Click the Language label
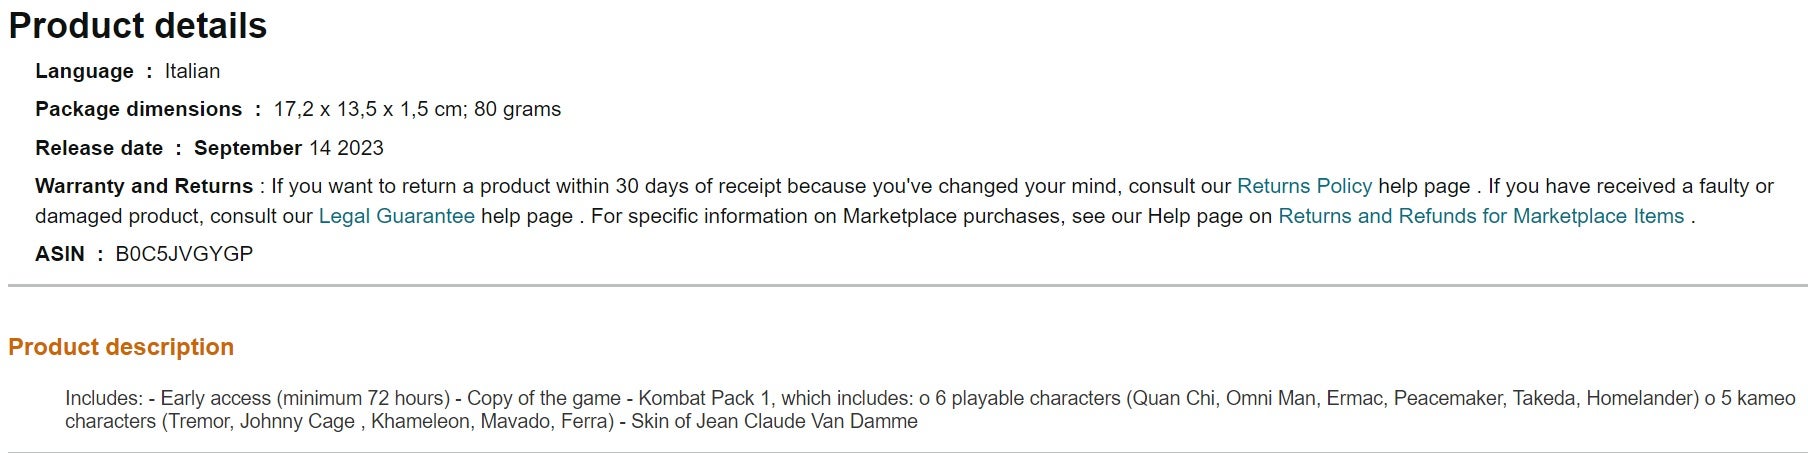Screen dimensions: 1808x453 point(84,71)
